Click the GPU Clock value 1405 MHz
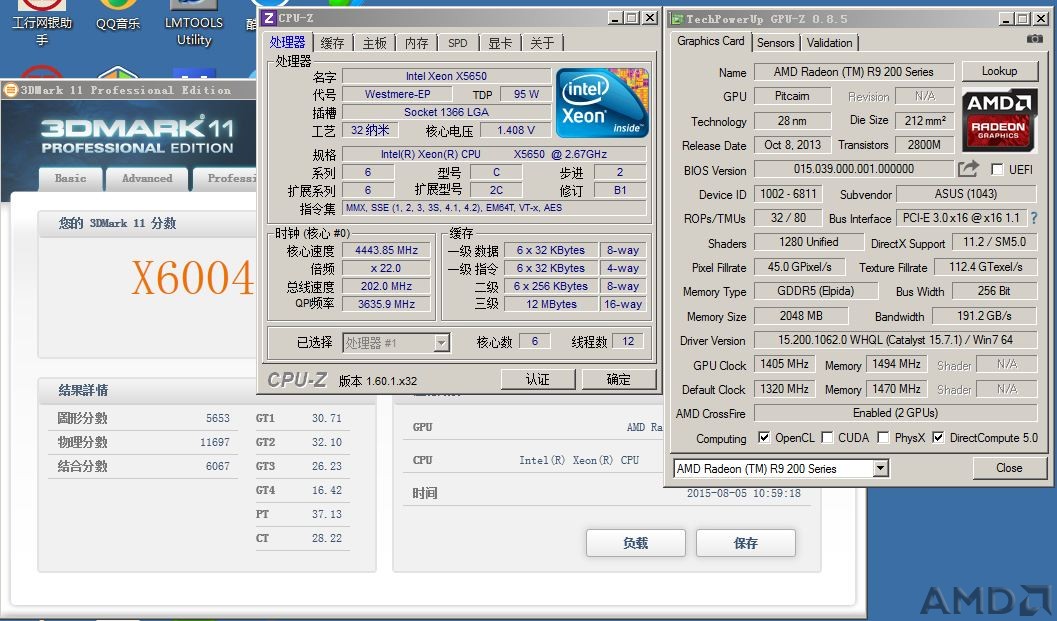The image size is (1057, 621). [x=784, y=364]
